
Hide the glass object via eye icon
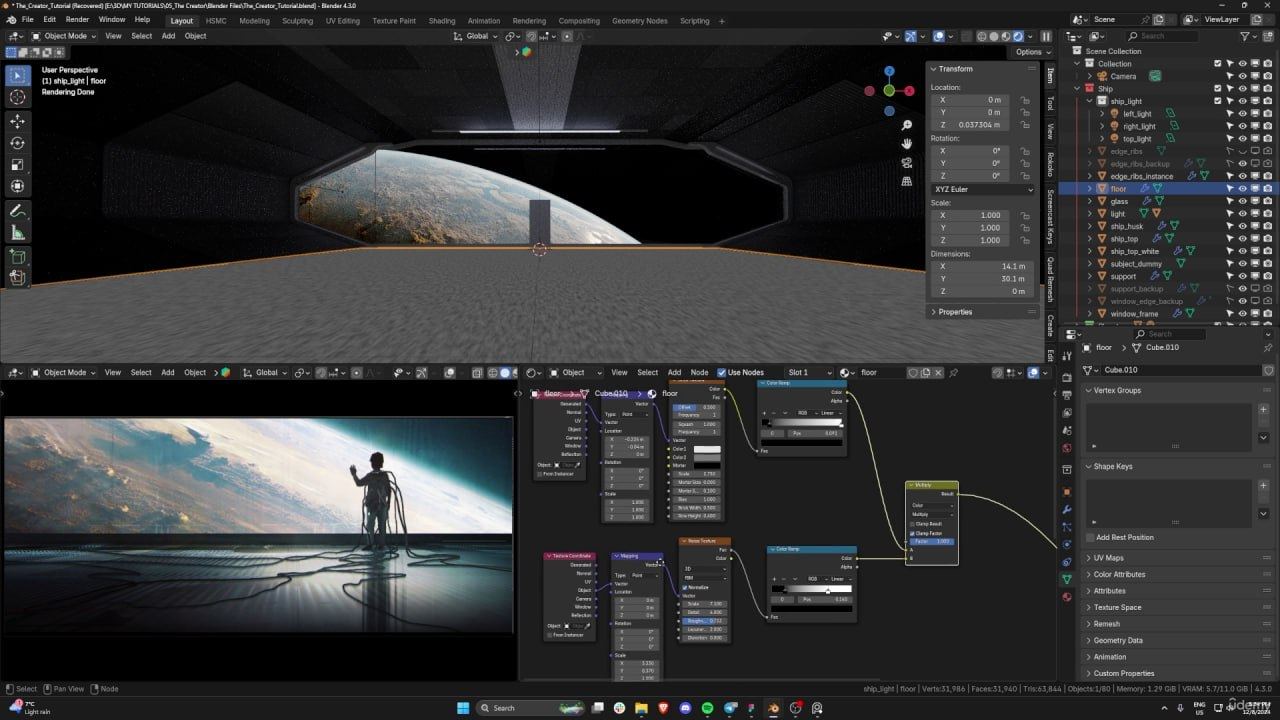coord(1242,201)
